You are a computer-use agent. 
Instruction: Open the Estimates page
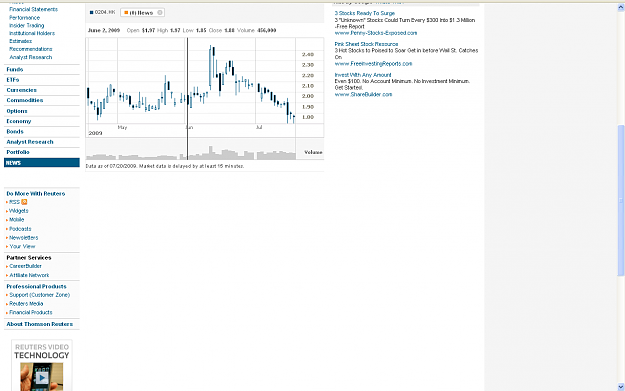pos(21,41)
